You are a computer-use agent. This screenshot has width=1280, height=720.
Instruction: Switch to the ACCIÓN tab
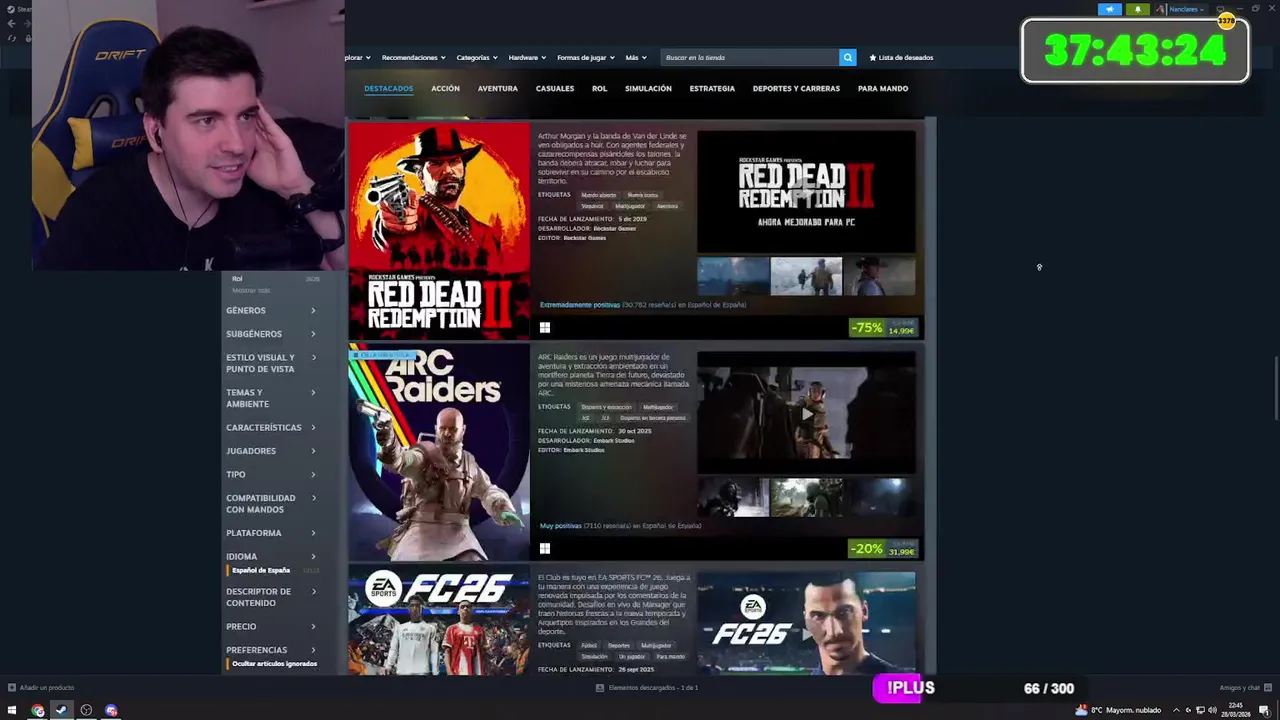pyautogui.click(x=445, y=89)
